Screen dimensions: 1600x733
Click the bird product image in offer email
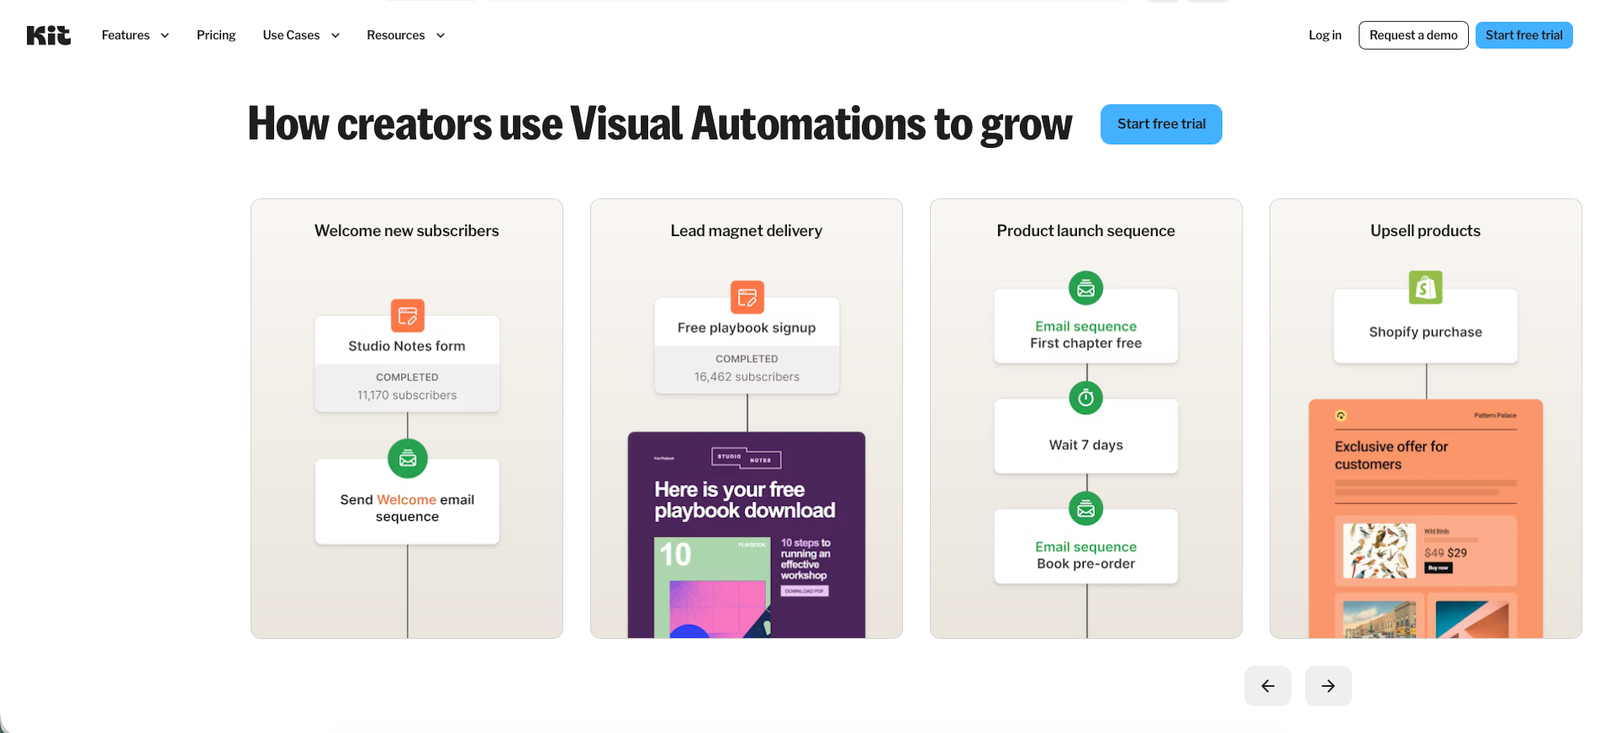tap(1379, 551)
